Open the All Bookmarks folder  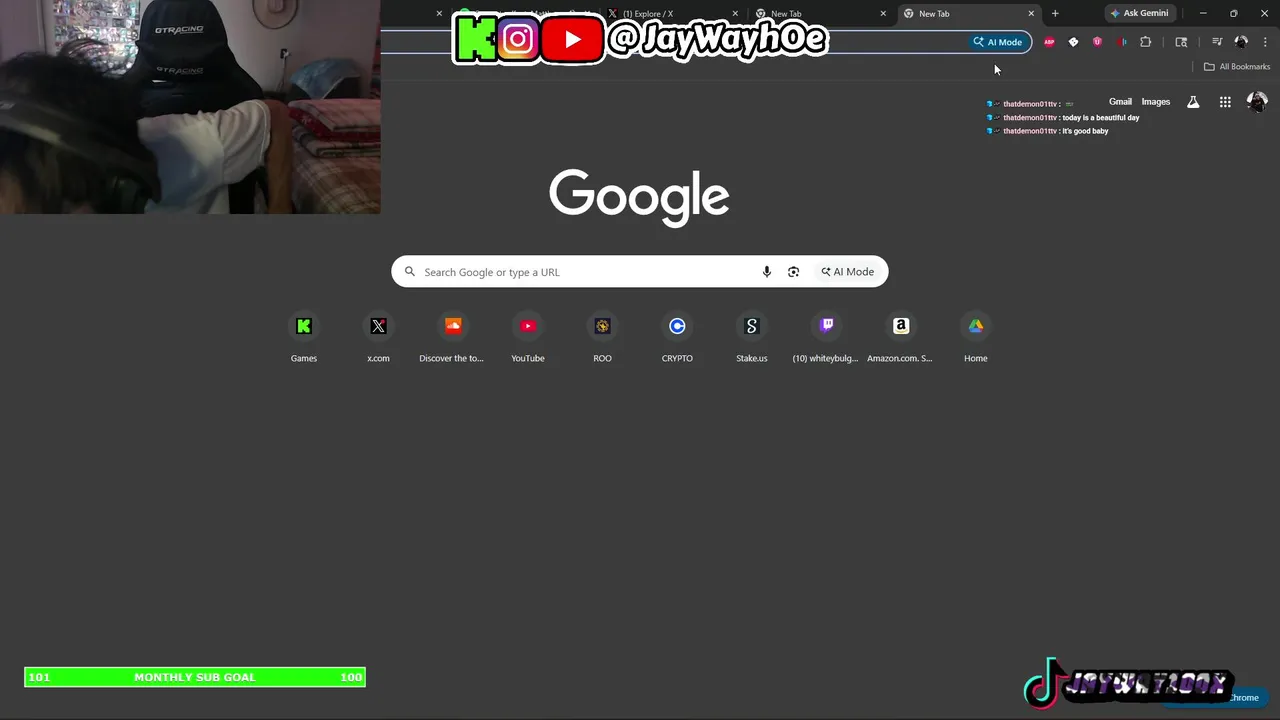click(x=1237, y=67)
